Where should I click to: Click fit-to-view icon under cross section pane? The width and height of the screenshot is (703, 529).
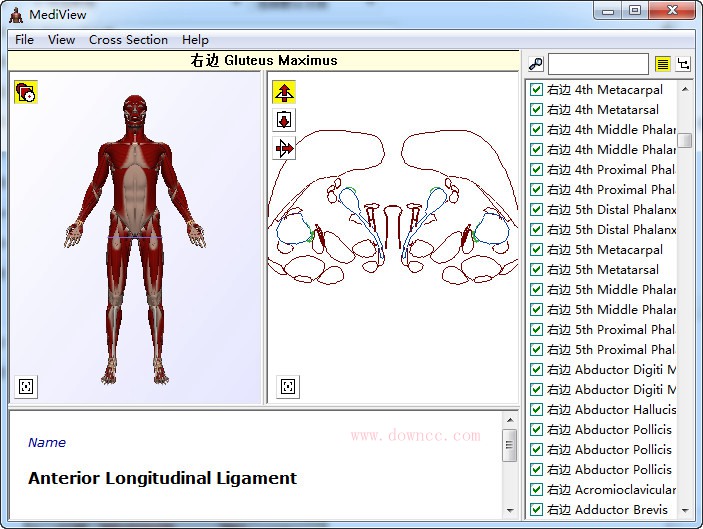[288, 387]
